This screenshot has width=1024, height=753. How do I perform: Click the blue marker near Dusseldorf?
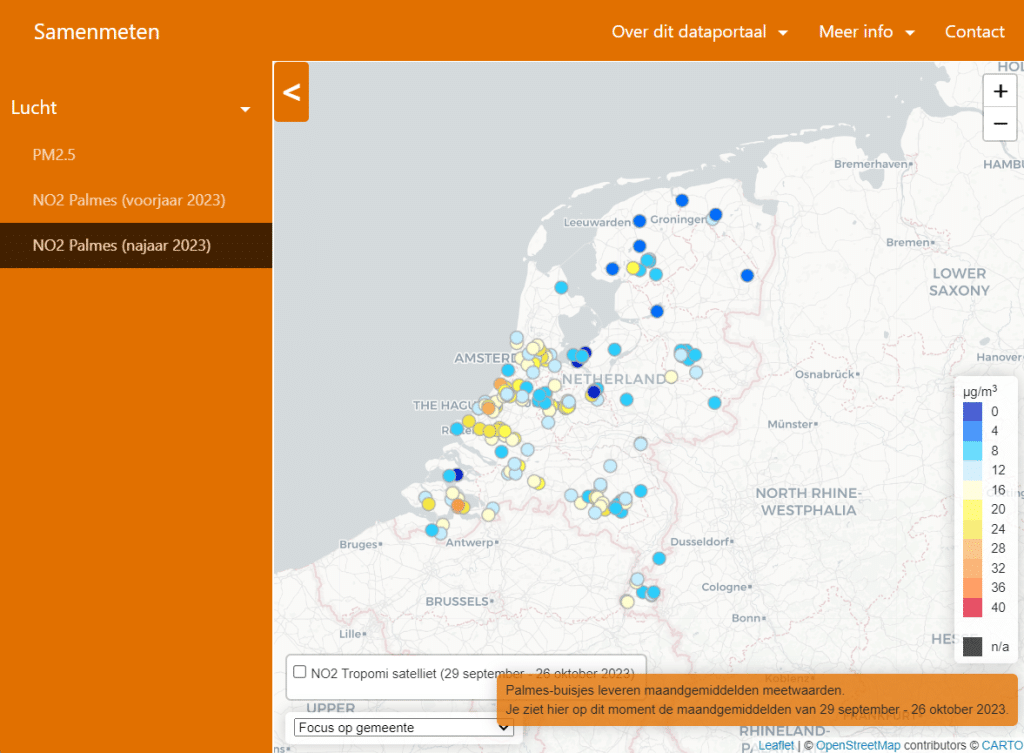coord(659,558)
